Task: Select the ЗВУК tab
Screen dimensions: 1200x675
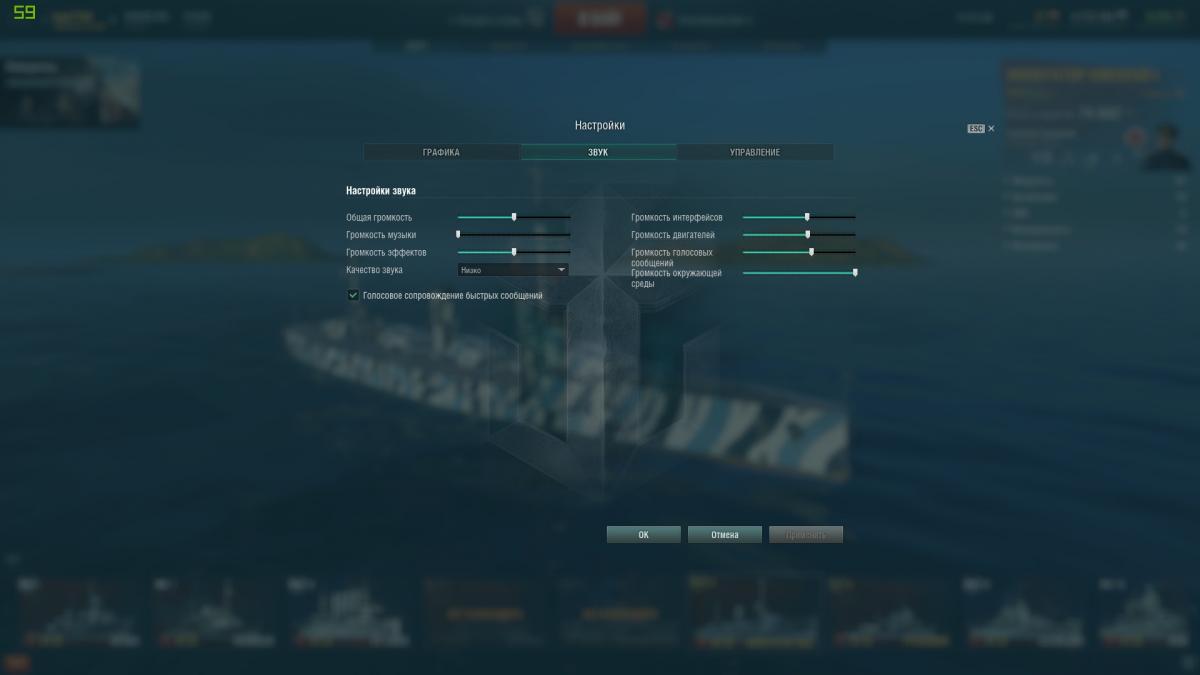Action: pos(598,152)
